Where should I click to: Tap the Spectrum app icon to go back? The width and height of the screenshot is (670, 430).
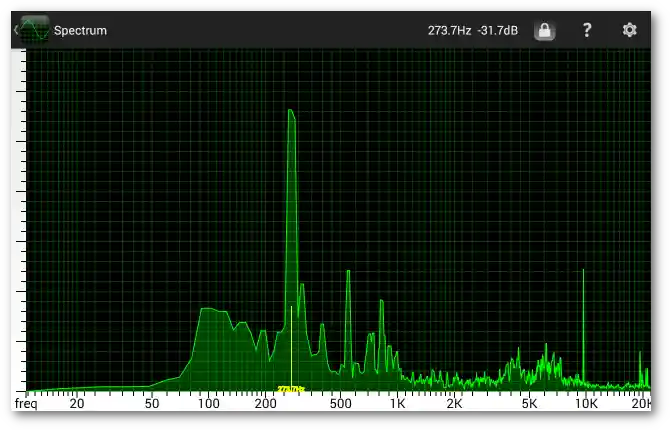click(34, 30)
